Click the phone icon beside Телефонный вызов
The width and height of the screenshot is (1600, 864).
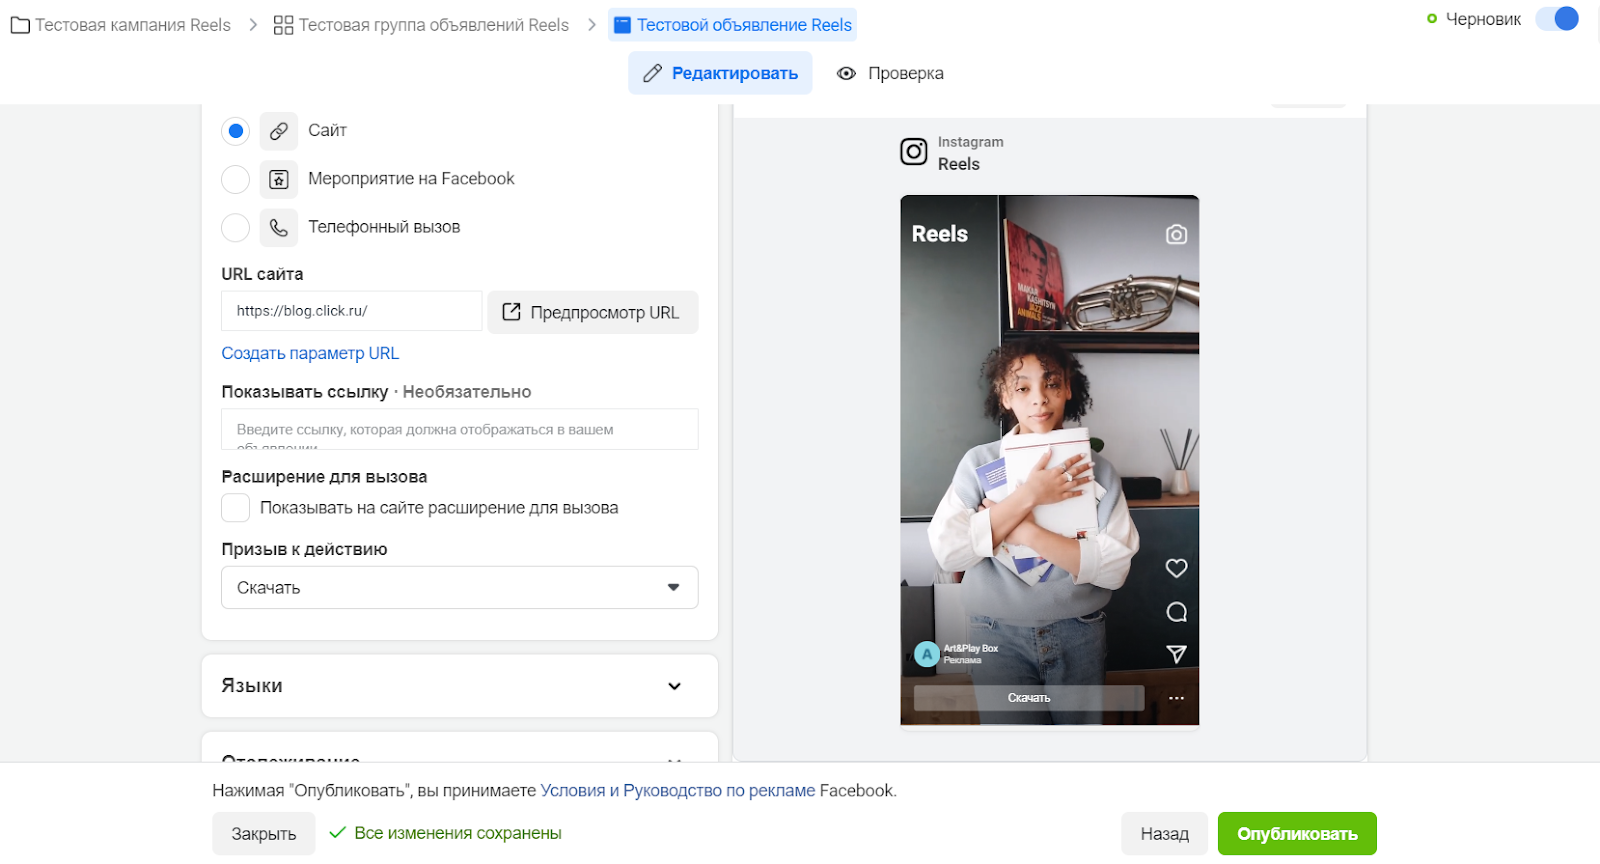coord(279,227)
